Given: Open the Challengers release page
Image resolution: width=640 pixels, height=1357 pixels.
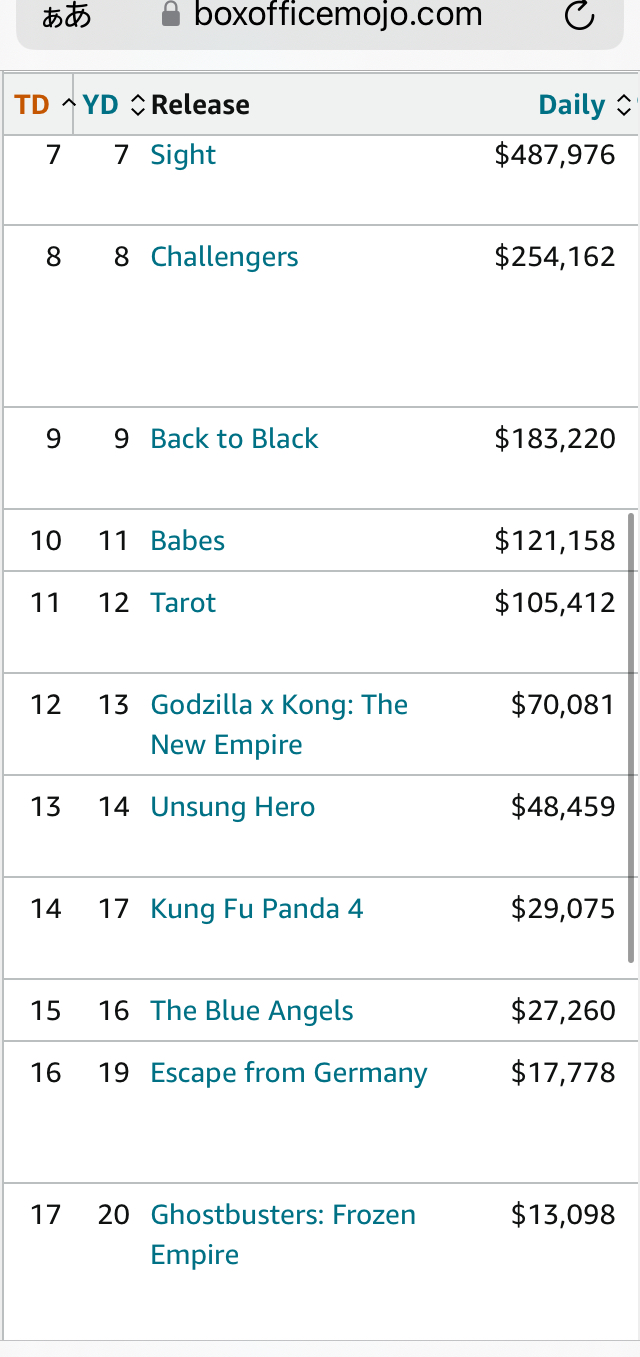Looking at the screenshot, I should click(x=224, y=257).
